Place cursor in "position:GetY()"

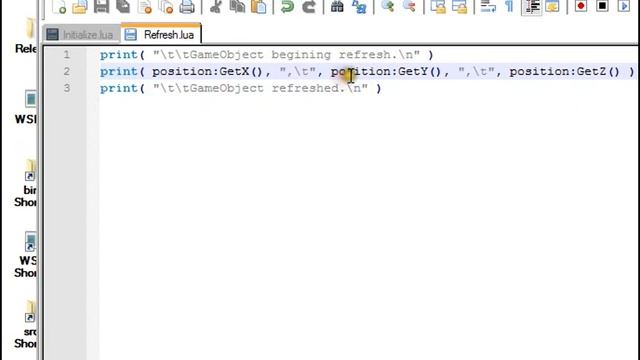386,71
